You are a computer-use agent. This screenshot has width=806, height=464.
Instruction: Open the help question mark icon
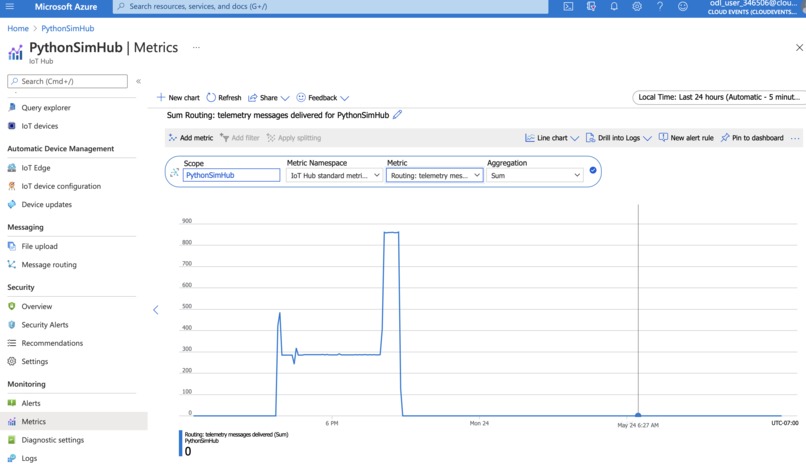point(660,7)
